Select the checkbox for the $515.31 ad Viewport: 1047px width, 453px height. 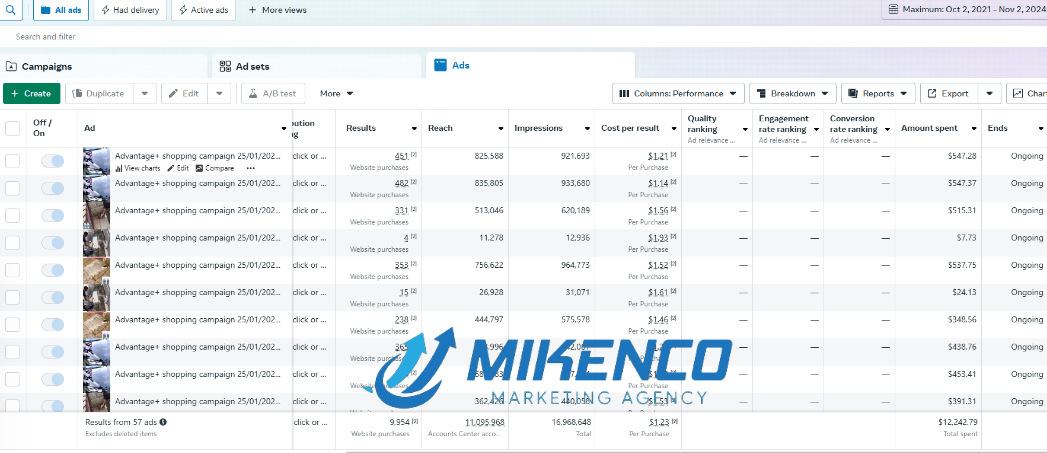pyautogui.click(x=13, y=216)
